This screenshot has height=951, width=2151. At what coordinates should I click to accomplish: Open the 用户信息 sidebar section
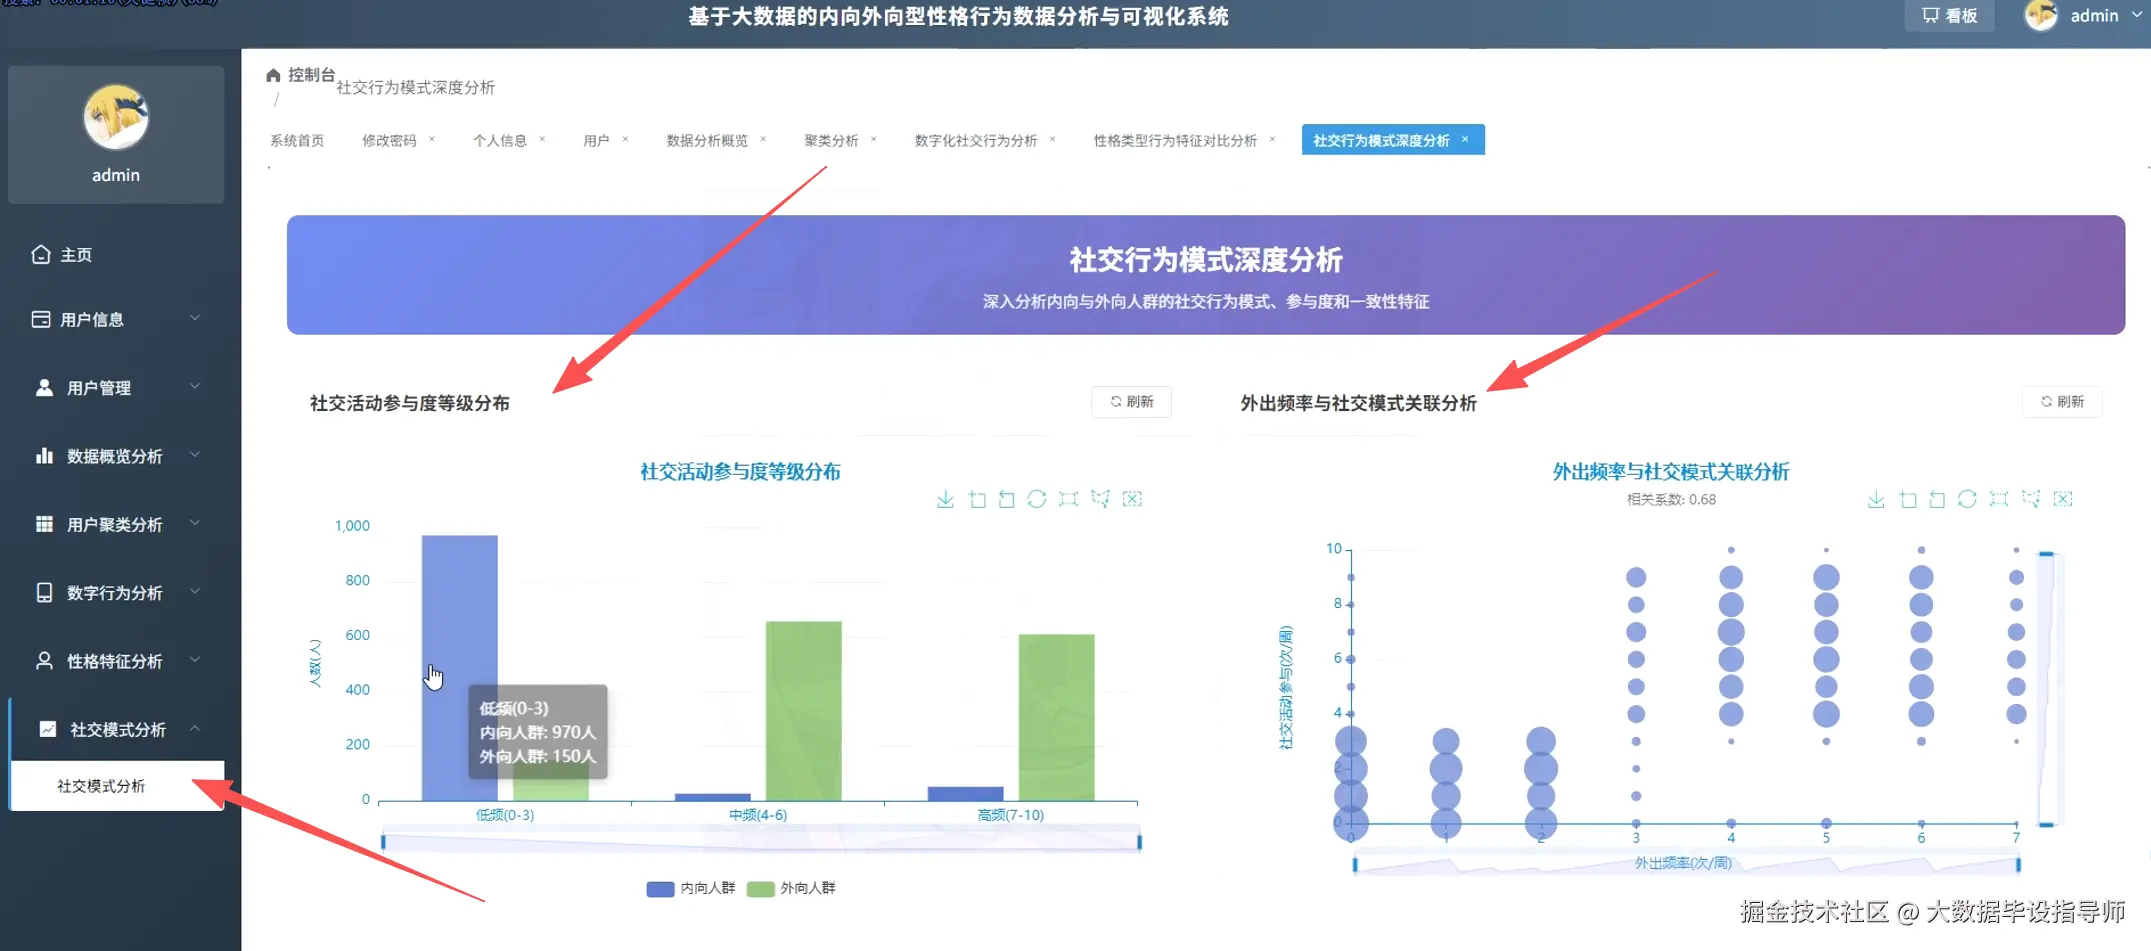pos(95,319)
